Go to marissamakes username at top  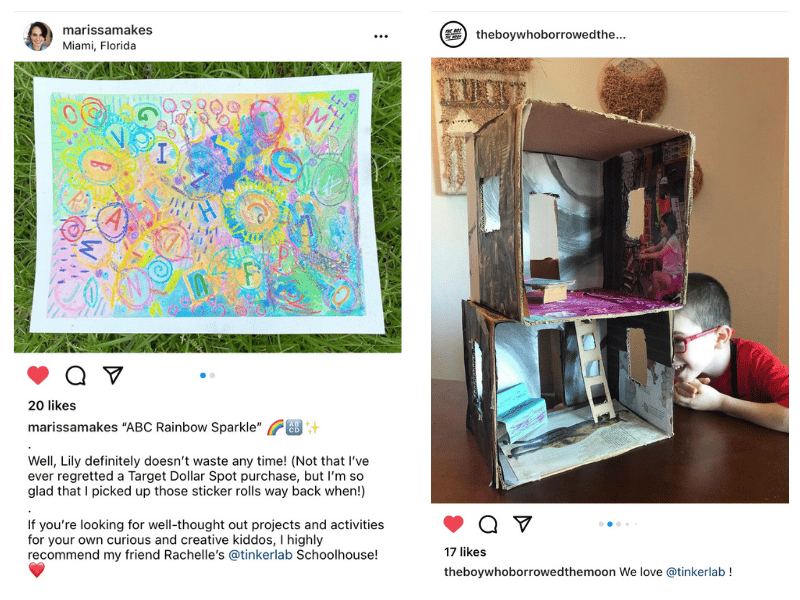pos(107,30)
